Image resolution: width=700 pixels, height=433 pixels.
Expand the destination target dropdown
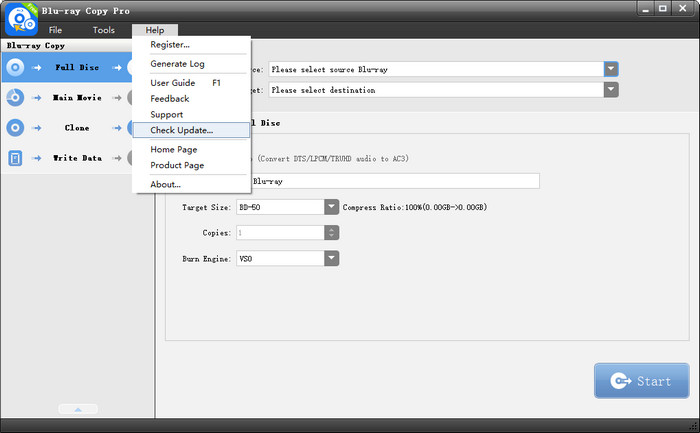(611, 90)
